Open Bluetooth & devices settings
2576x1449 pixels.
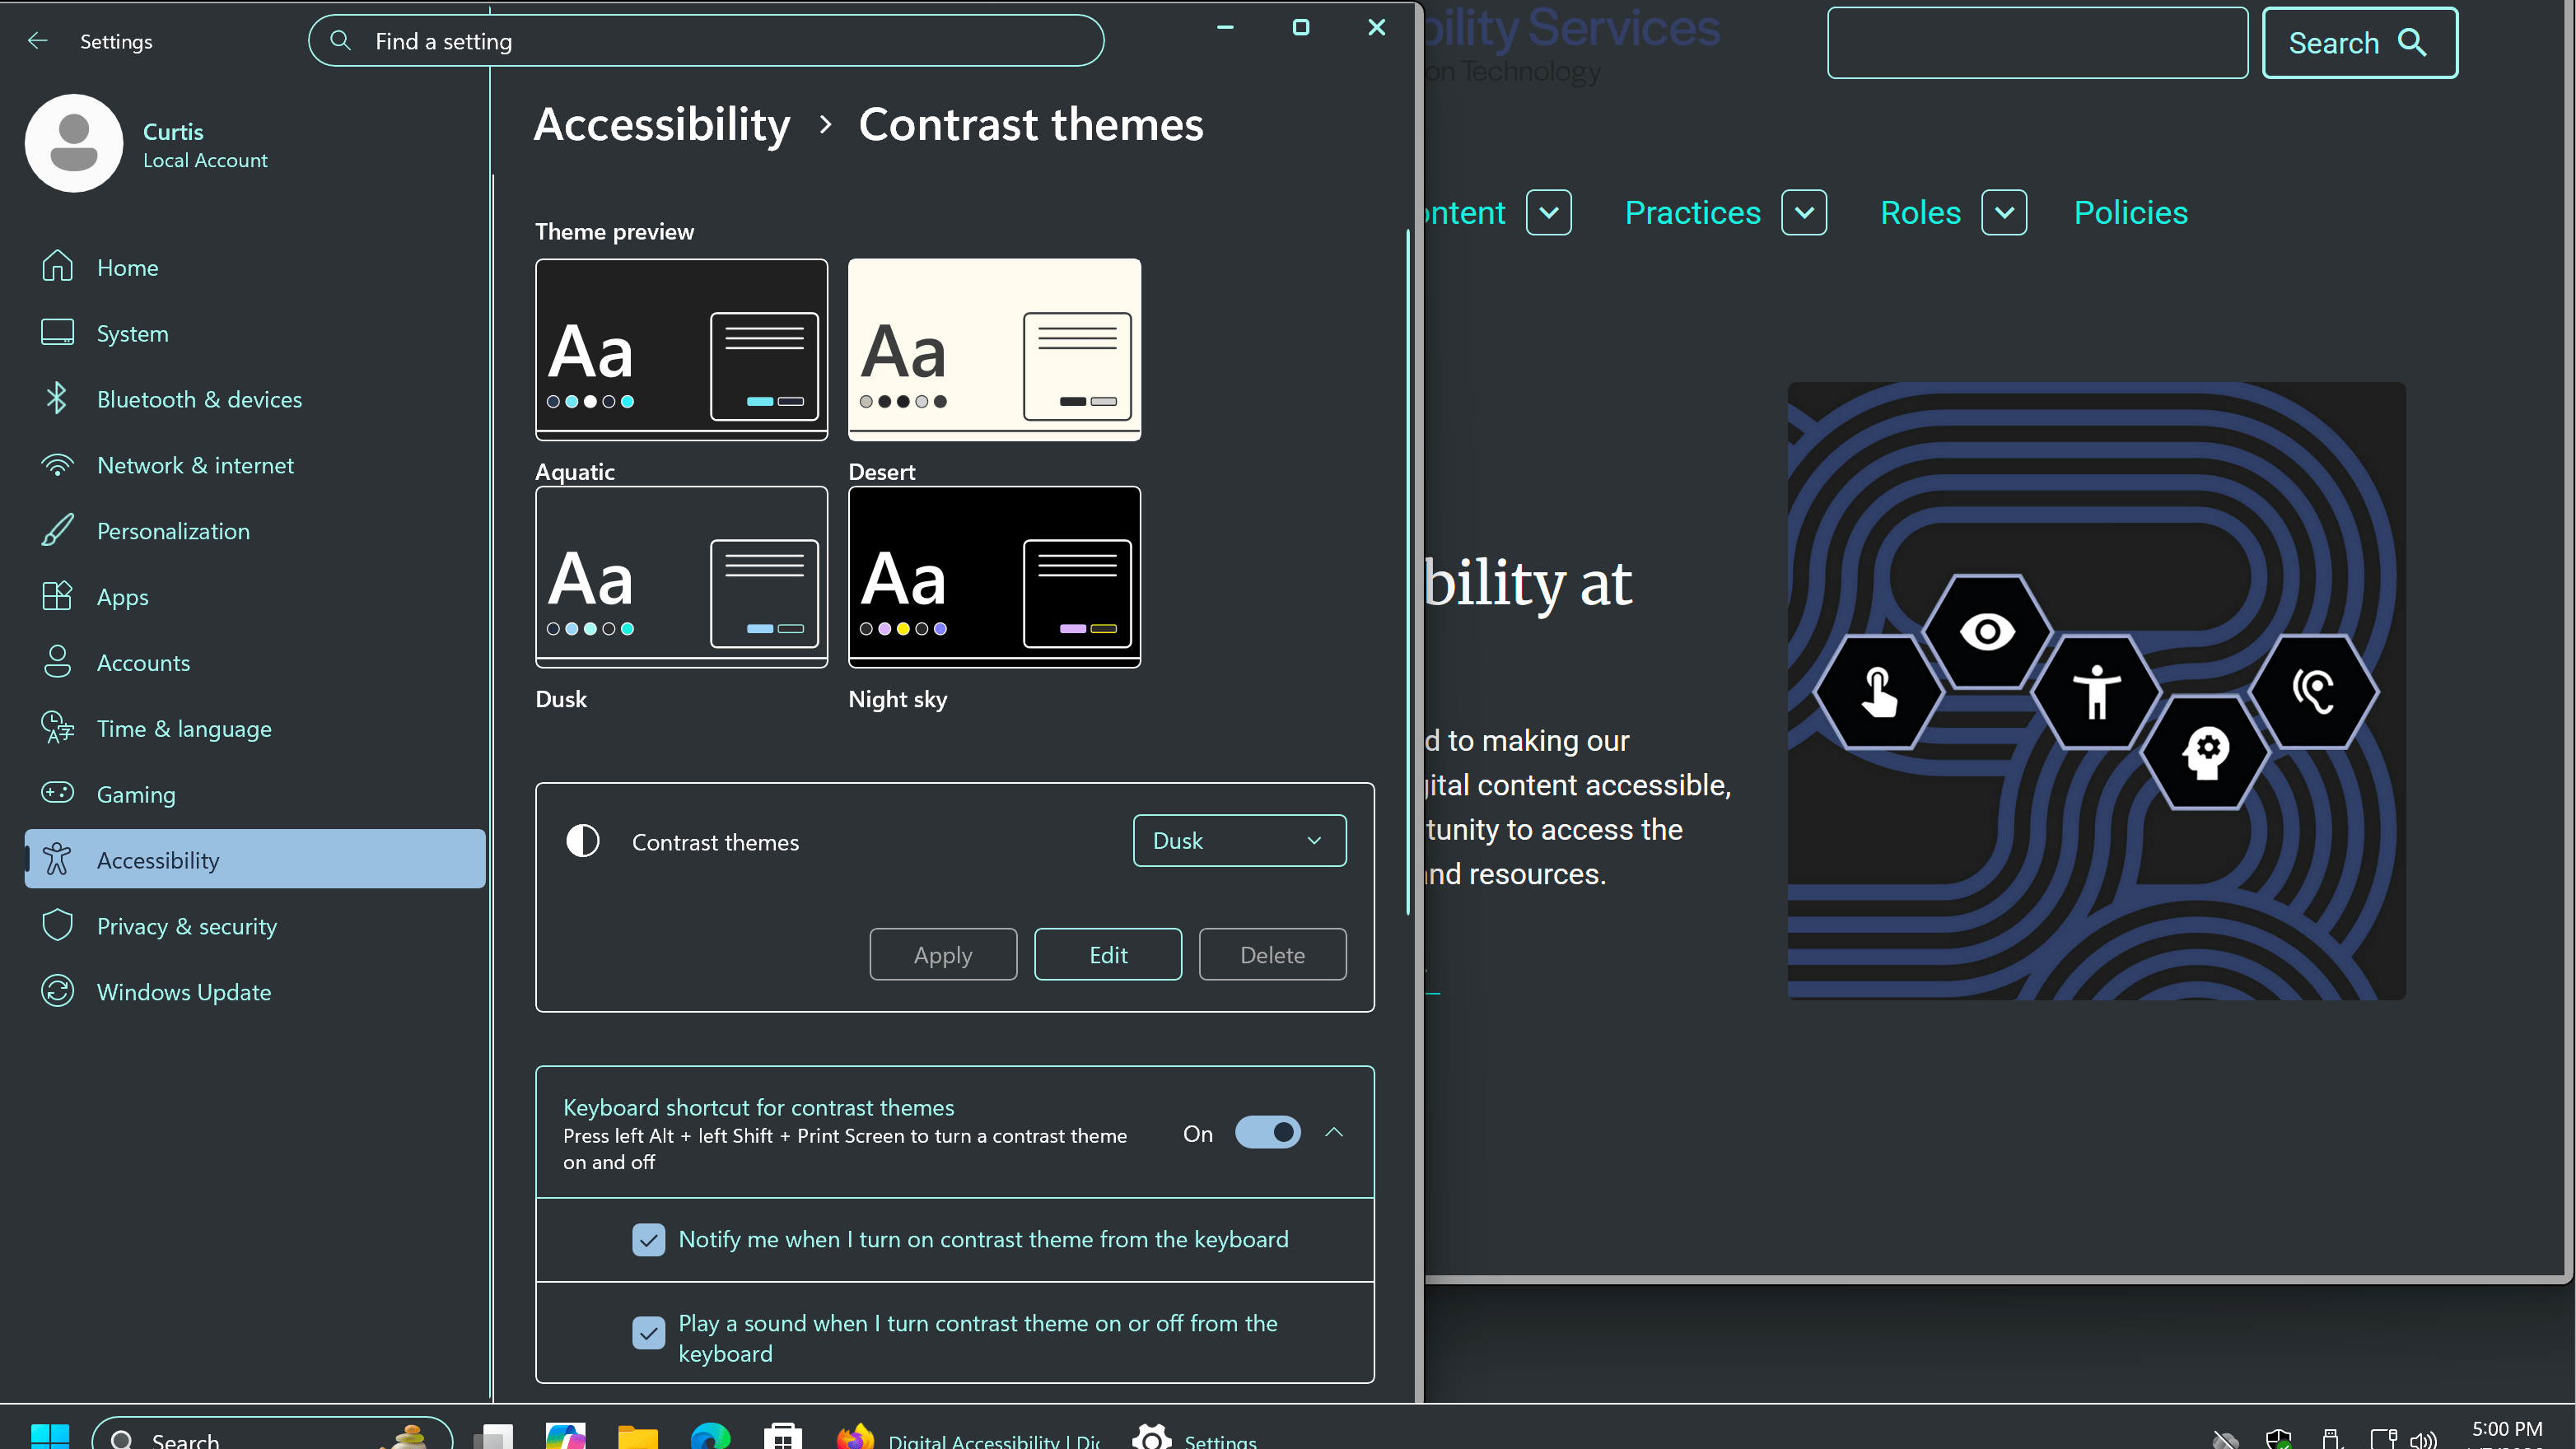coord(255,399)
